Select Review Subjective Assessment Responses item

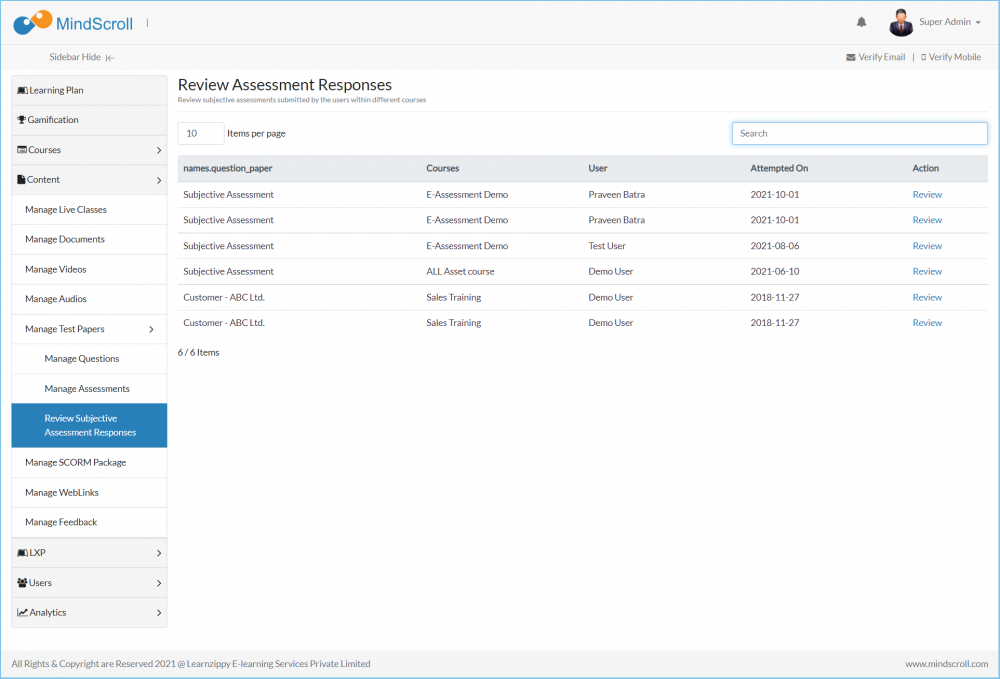(x=89, y=425)
